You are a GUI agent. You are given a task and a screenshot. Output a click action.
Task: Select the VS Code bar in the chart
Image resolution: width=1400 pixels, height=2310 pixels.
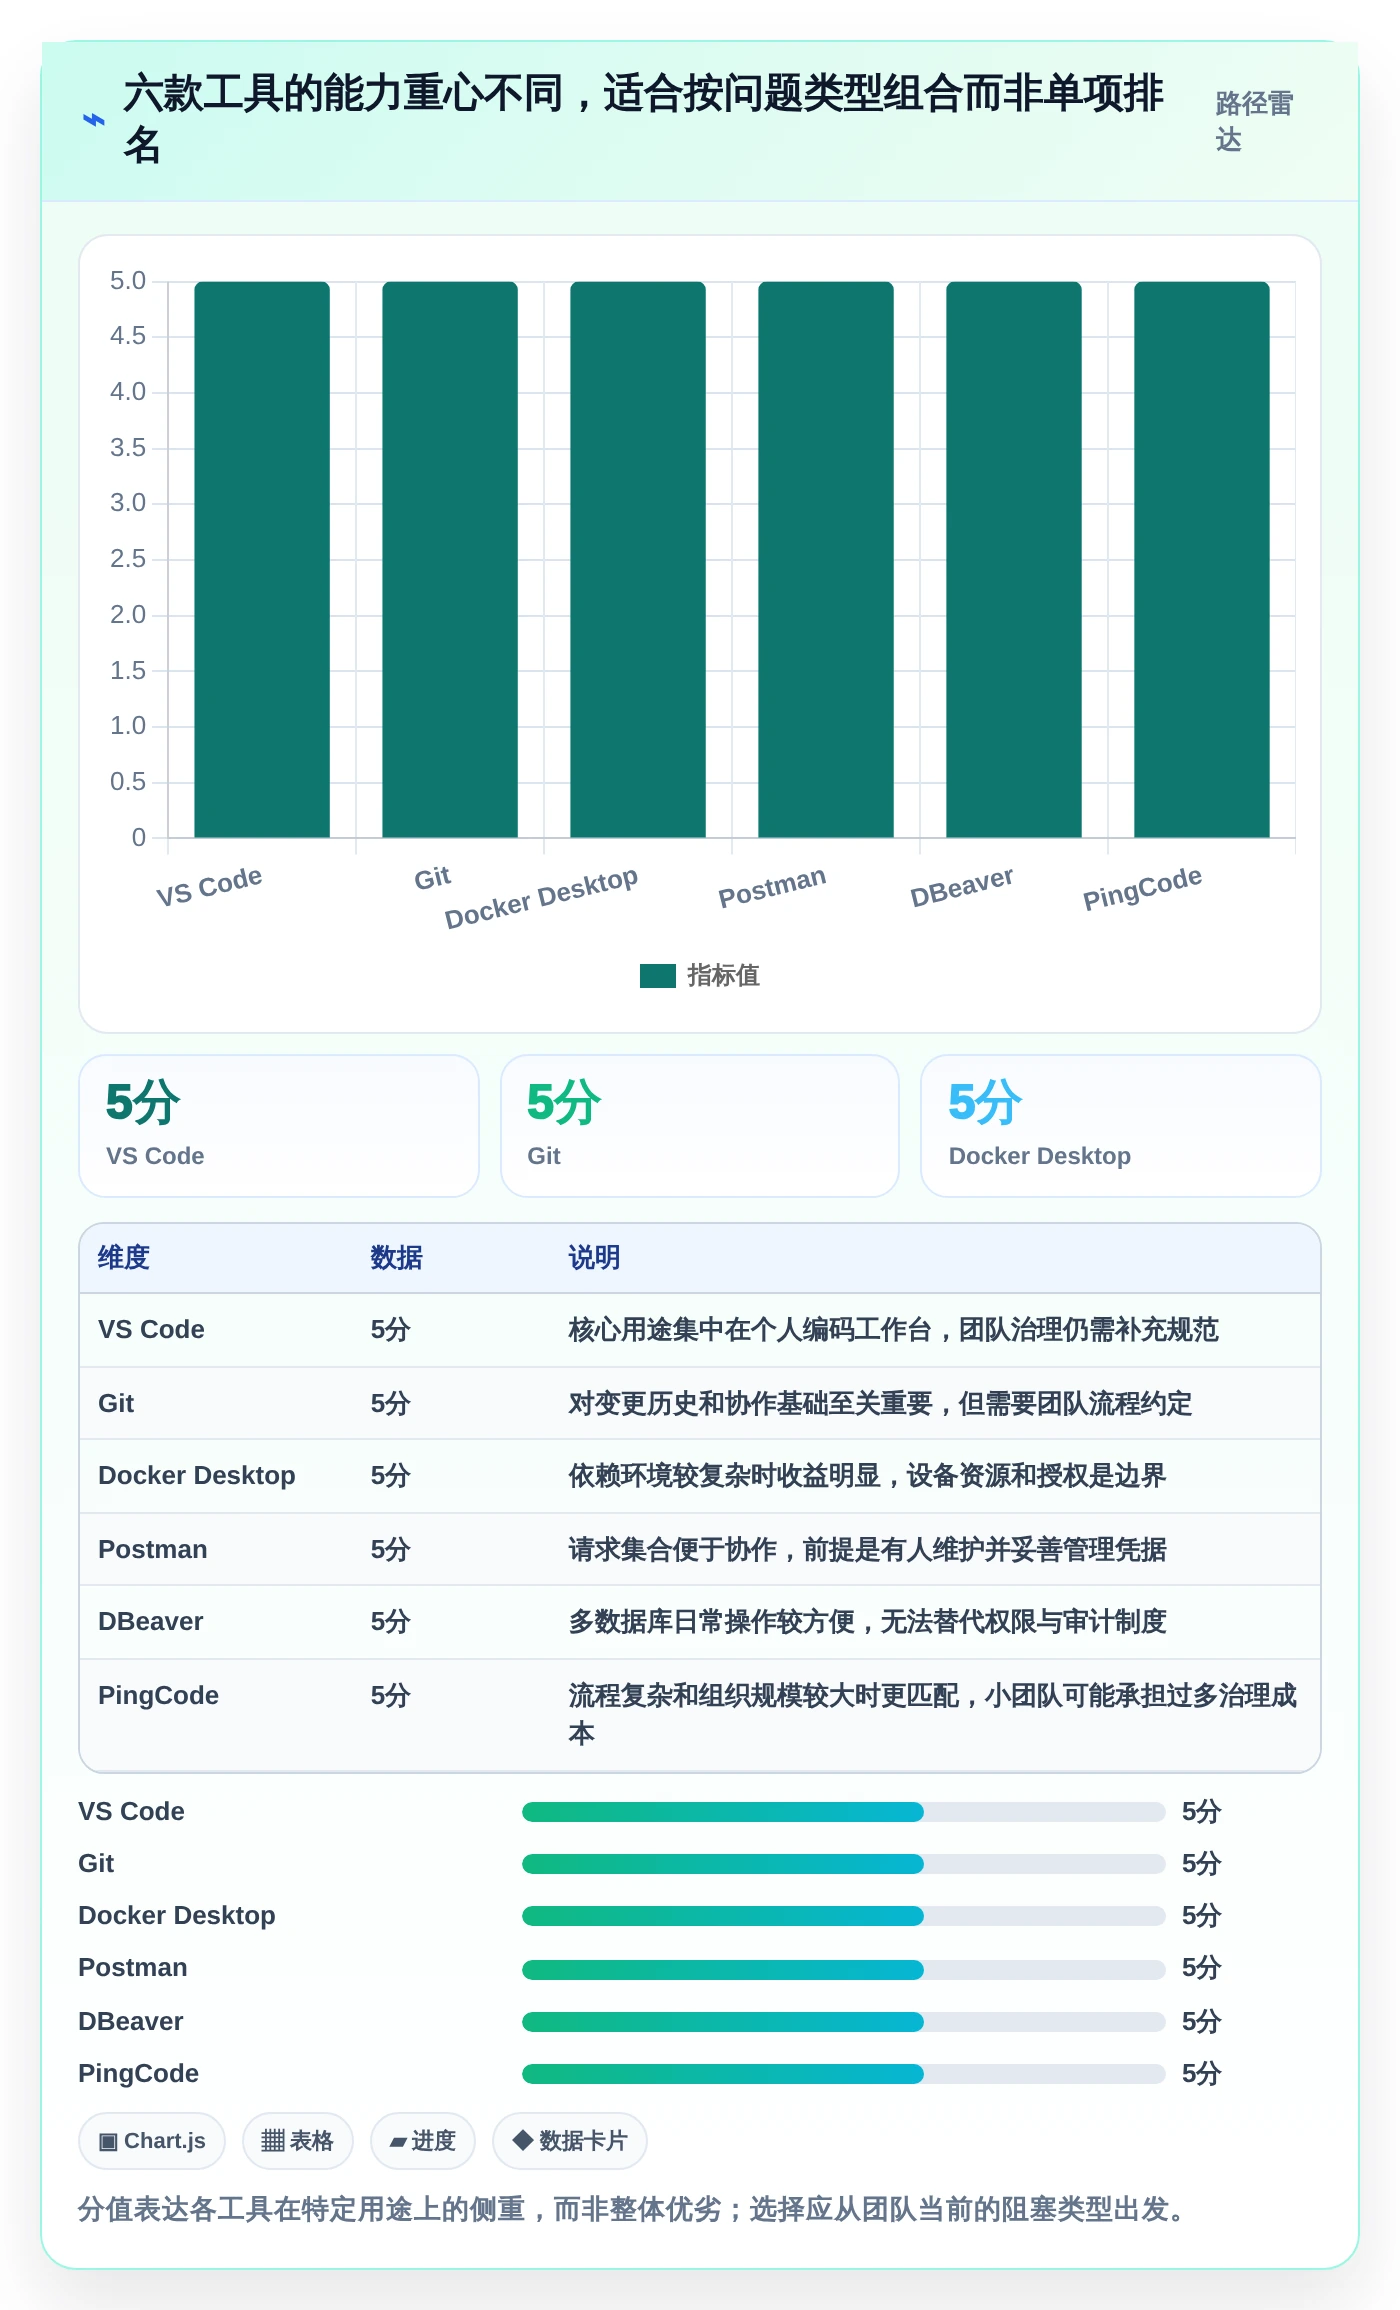click(262, 559)
